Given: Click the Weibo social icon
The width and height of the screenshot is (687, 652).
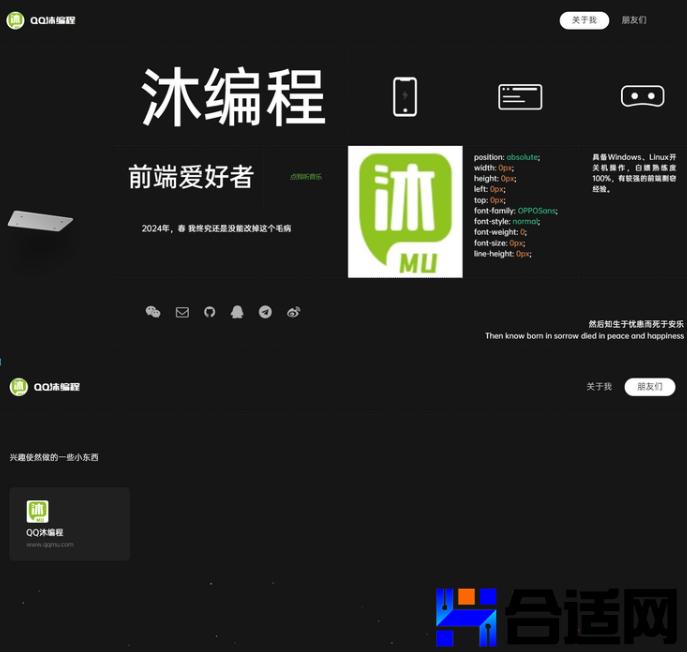Looking at the screenshot, I should click(293, 312).
